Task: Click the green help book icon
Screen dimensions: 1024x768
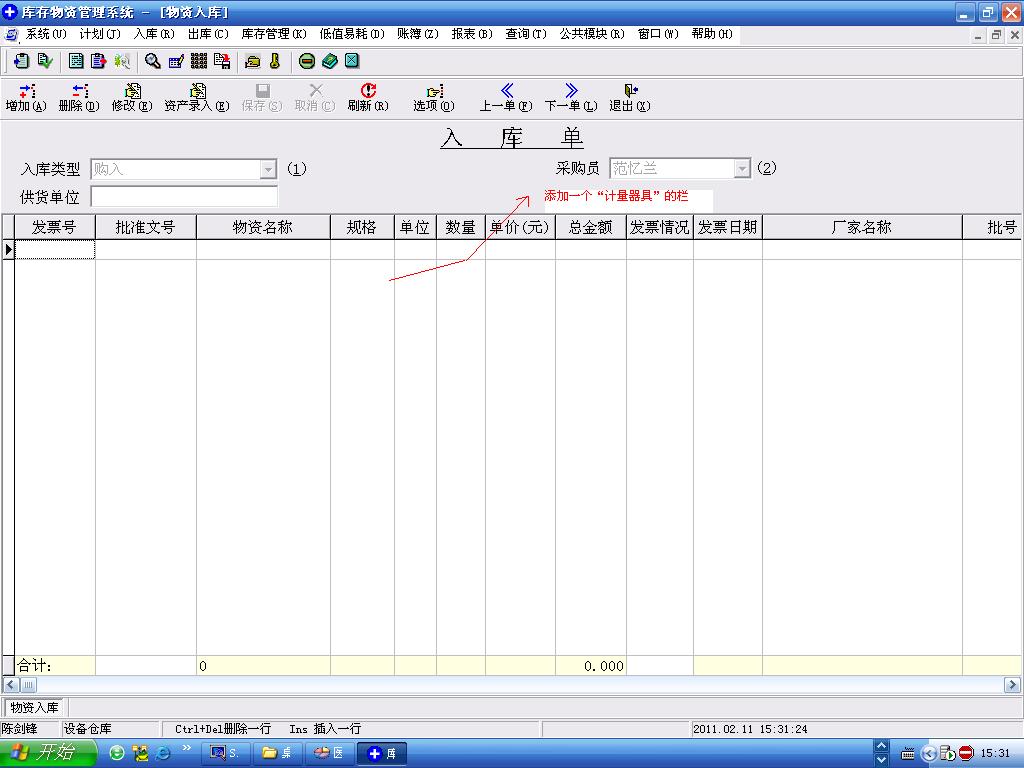Action: pyautogui.click(x=330, y=61)
